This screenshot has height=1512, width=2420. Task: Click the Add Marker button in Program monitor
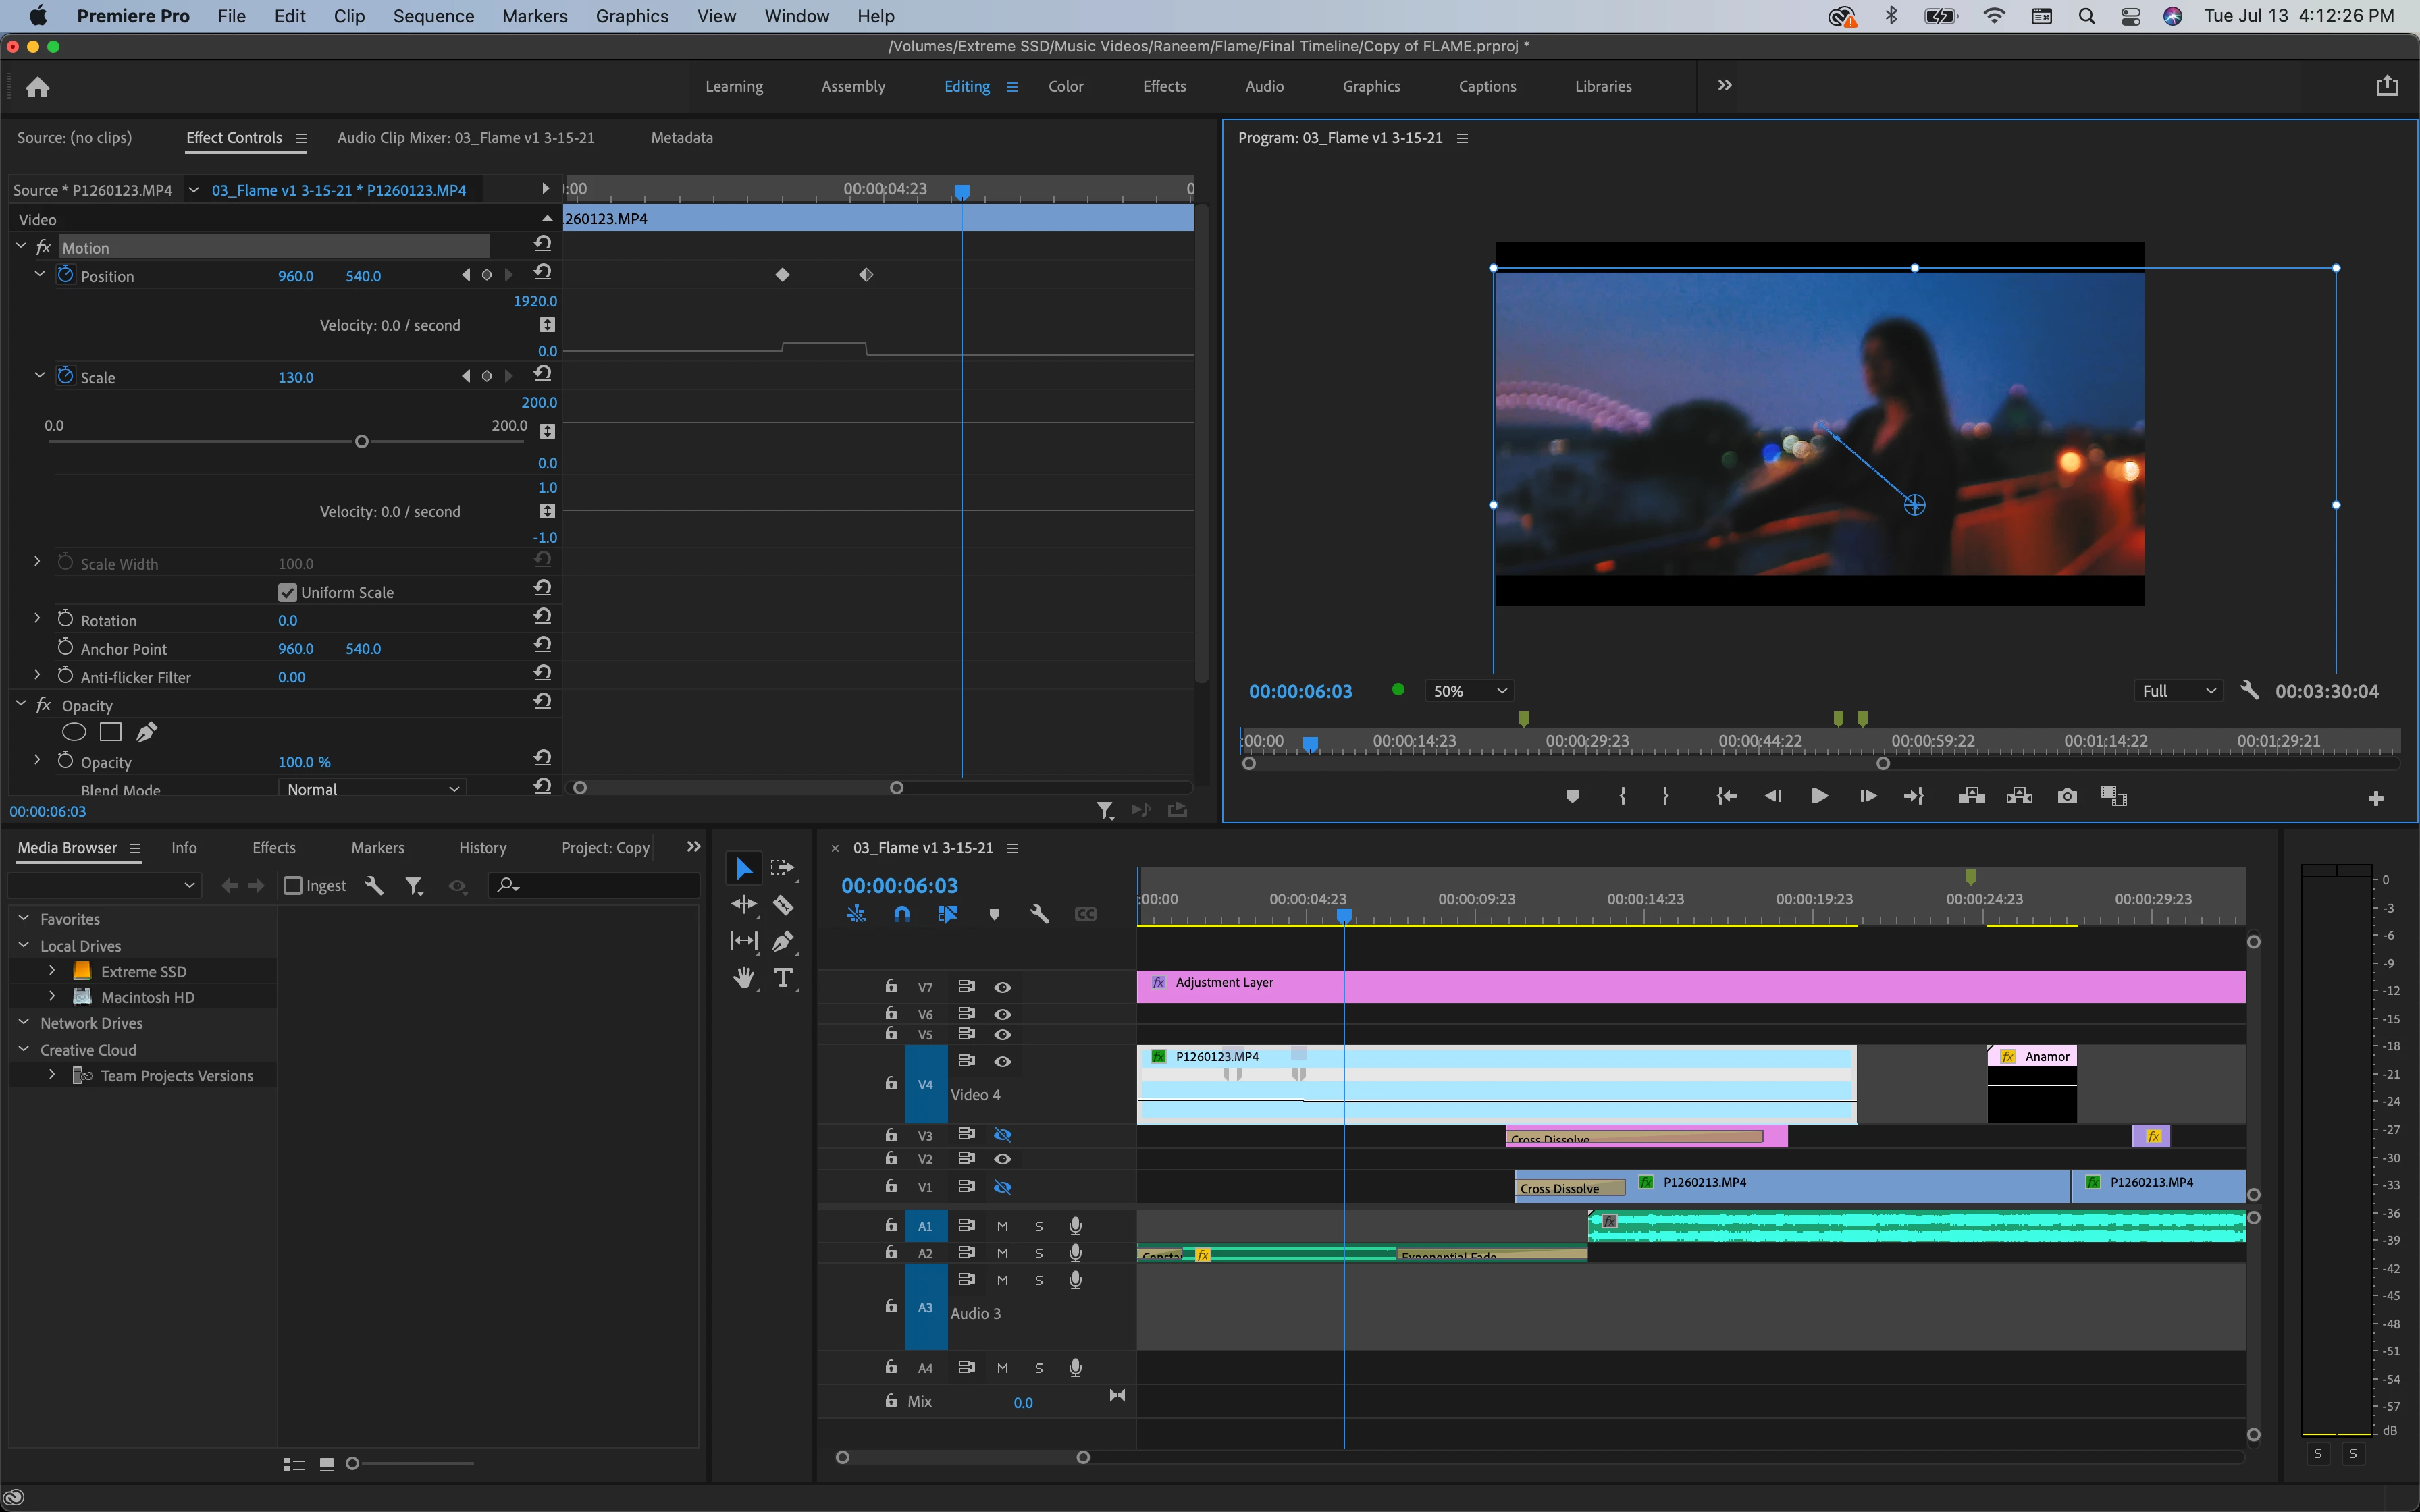1572,796
